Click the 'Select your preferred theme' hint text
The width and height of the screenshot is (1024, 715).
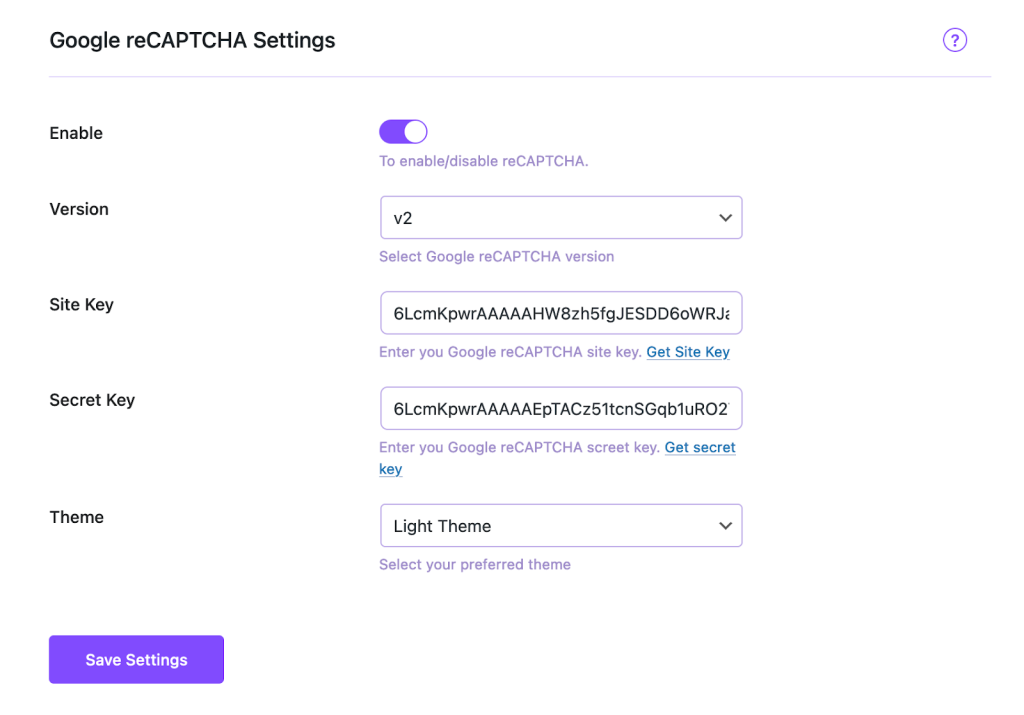tap(475, 564)
